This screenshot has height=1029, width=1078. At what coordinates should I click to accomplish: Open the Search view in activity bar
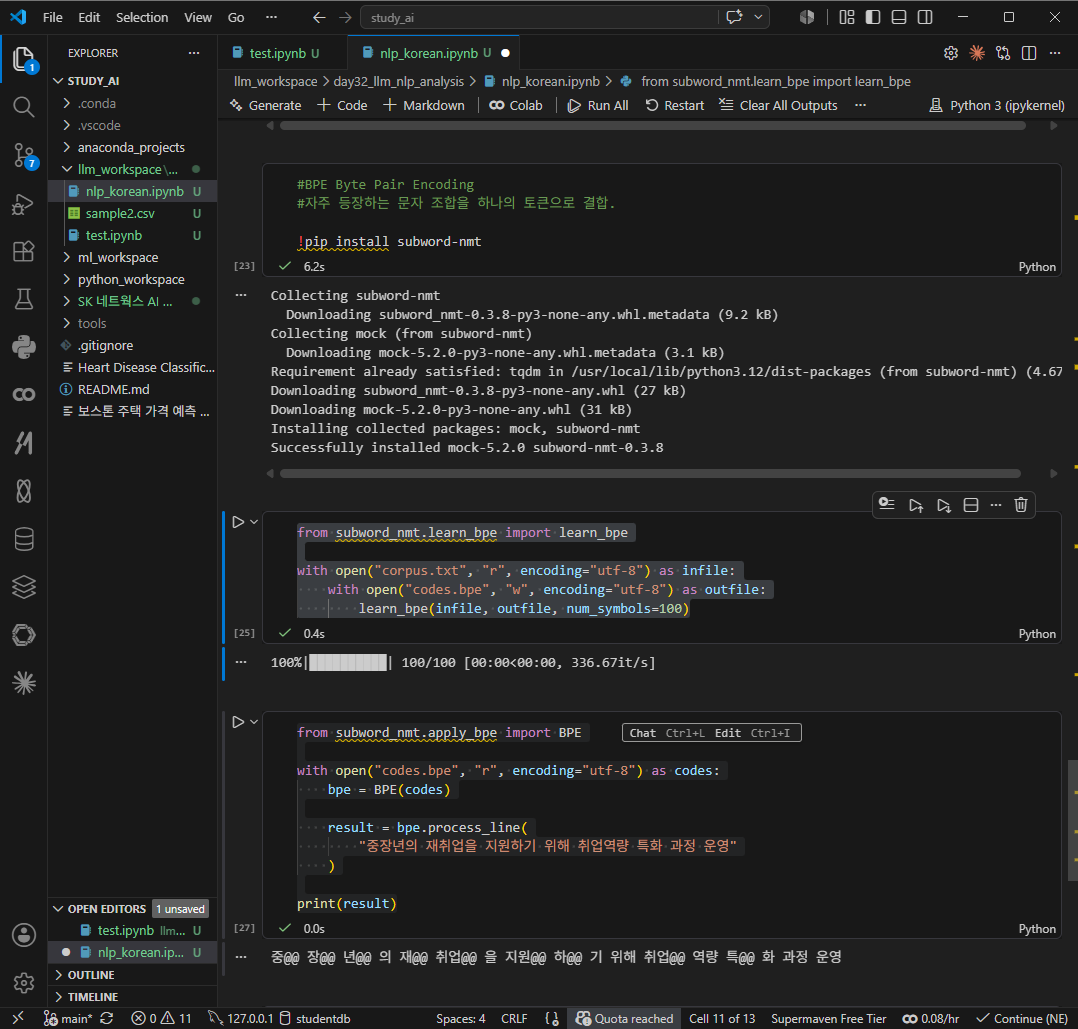coord(23,107)
